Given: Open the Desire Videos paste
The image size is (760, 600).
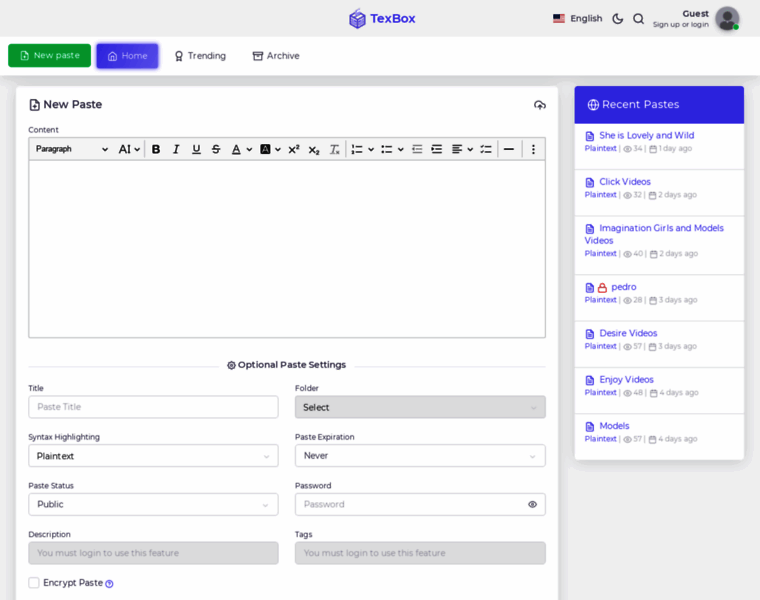Looking at the screenshot, I should (x=628, y=333).
